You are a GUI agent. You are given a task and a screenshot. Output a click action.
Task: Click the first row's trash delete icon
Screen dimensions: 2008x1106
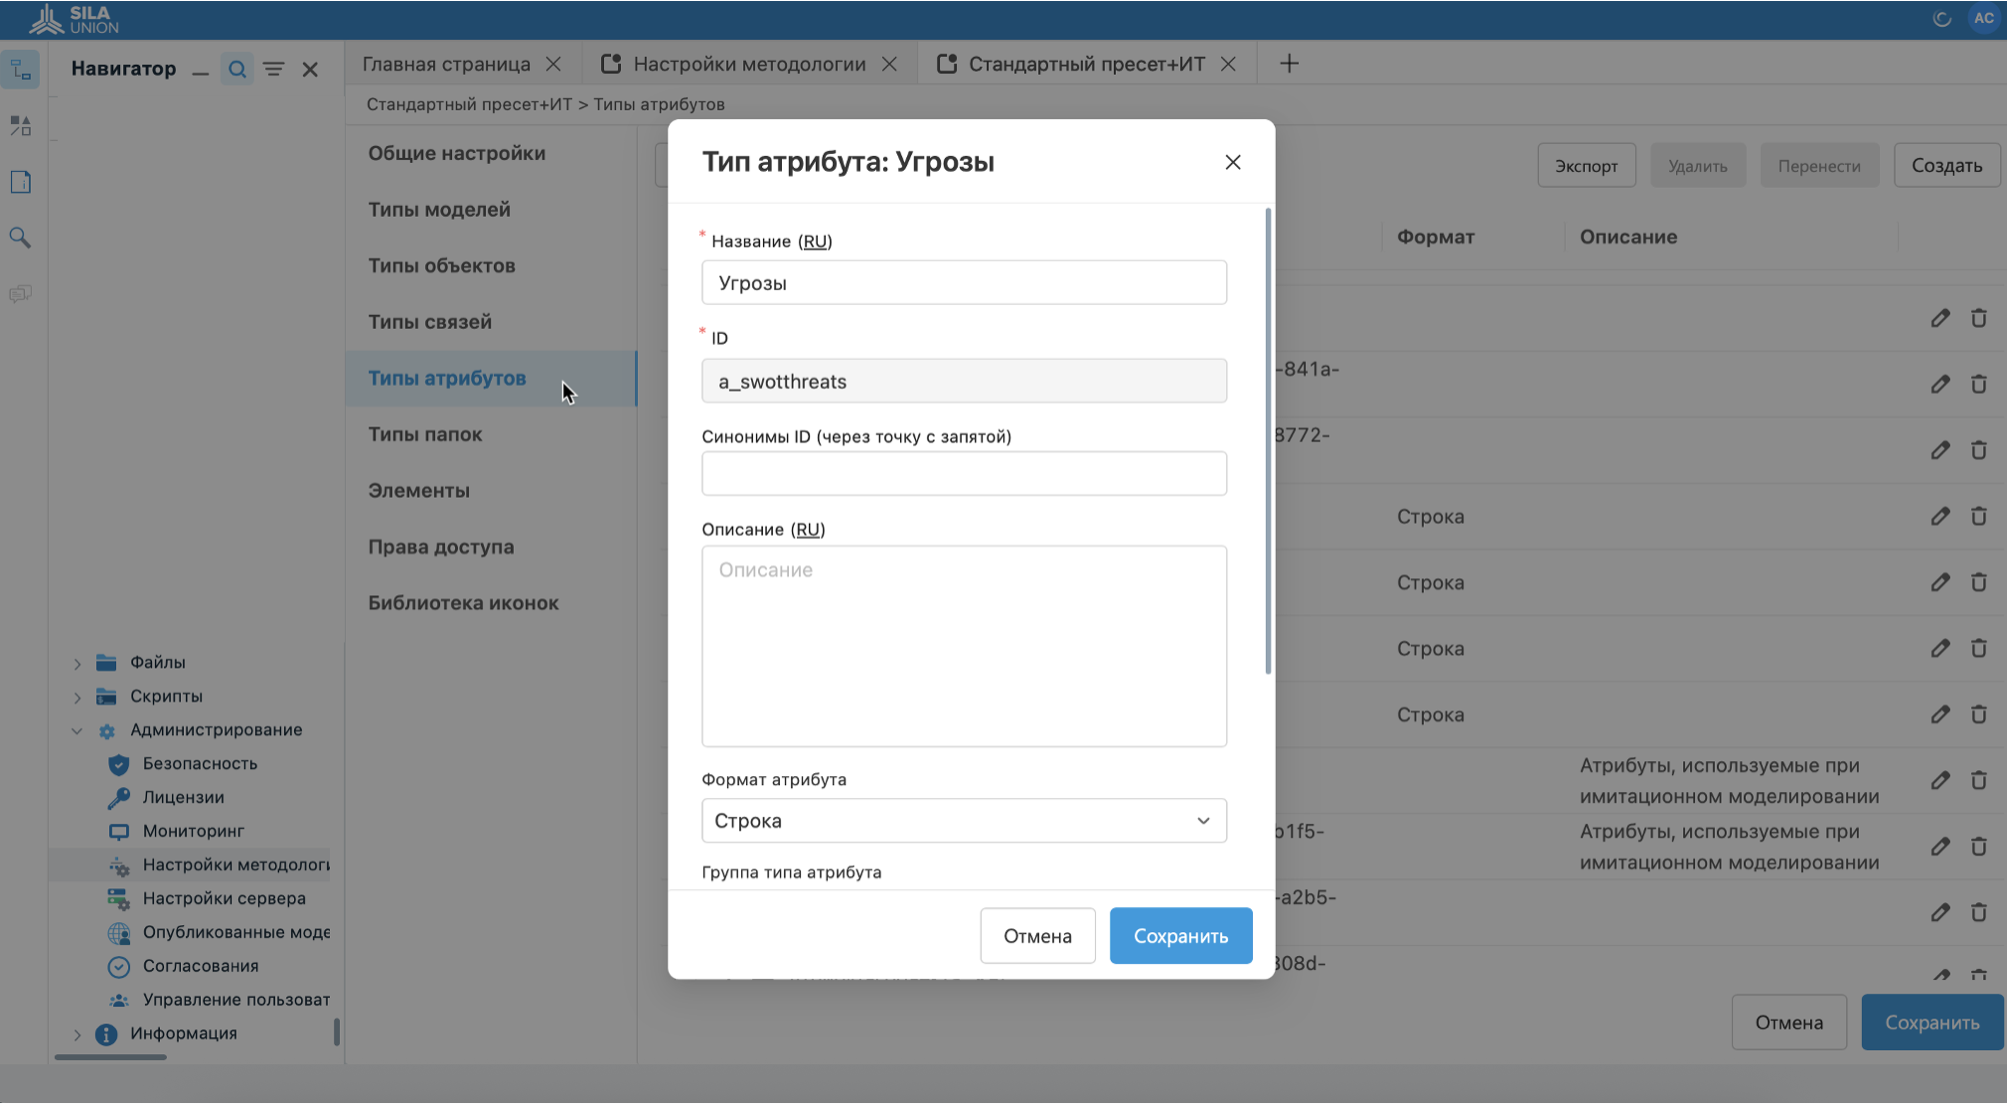point(1978,318)
